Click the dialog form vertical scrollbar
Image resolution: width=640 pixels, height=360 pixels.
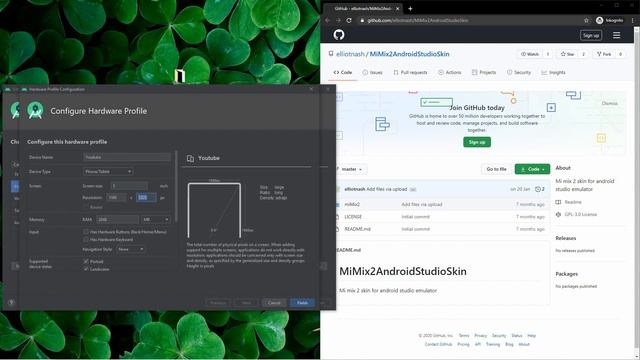tap(176, 186)
